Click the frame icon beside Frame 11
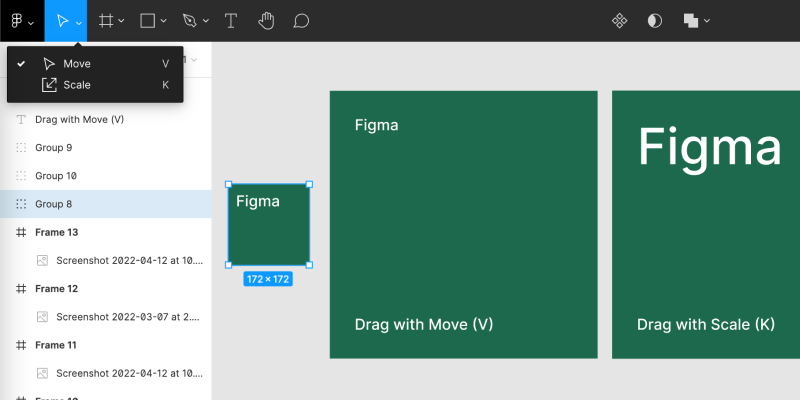Viewport: 800px width, 400px height. click(21, 345)
